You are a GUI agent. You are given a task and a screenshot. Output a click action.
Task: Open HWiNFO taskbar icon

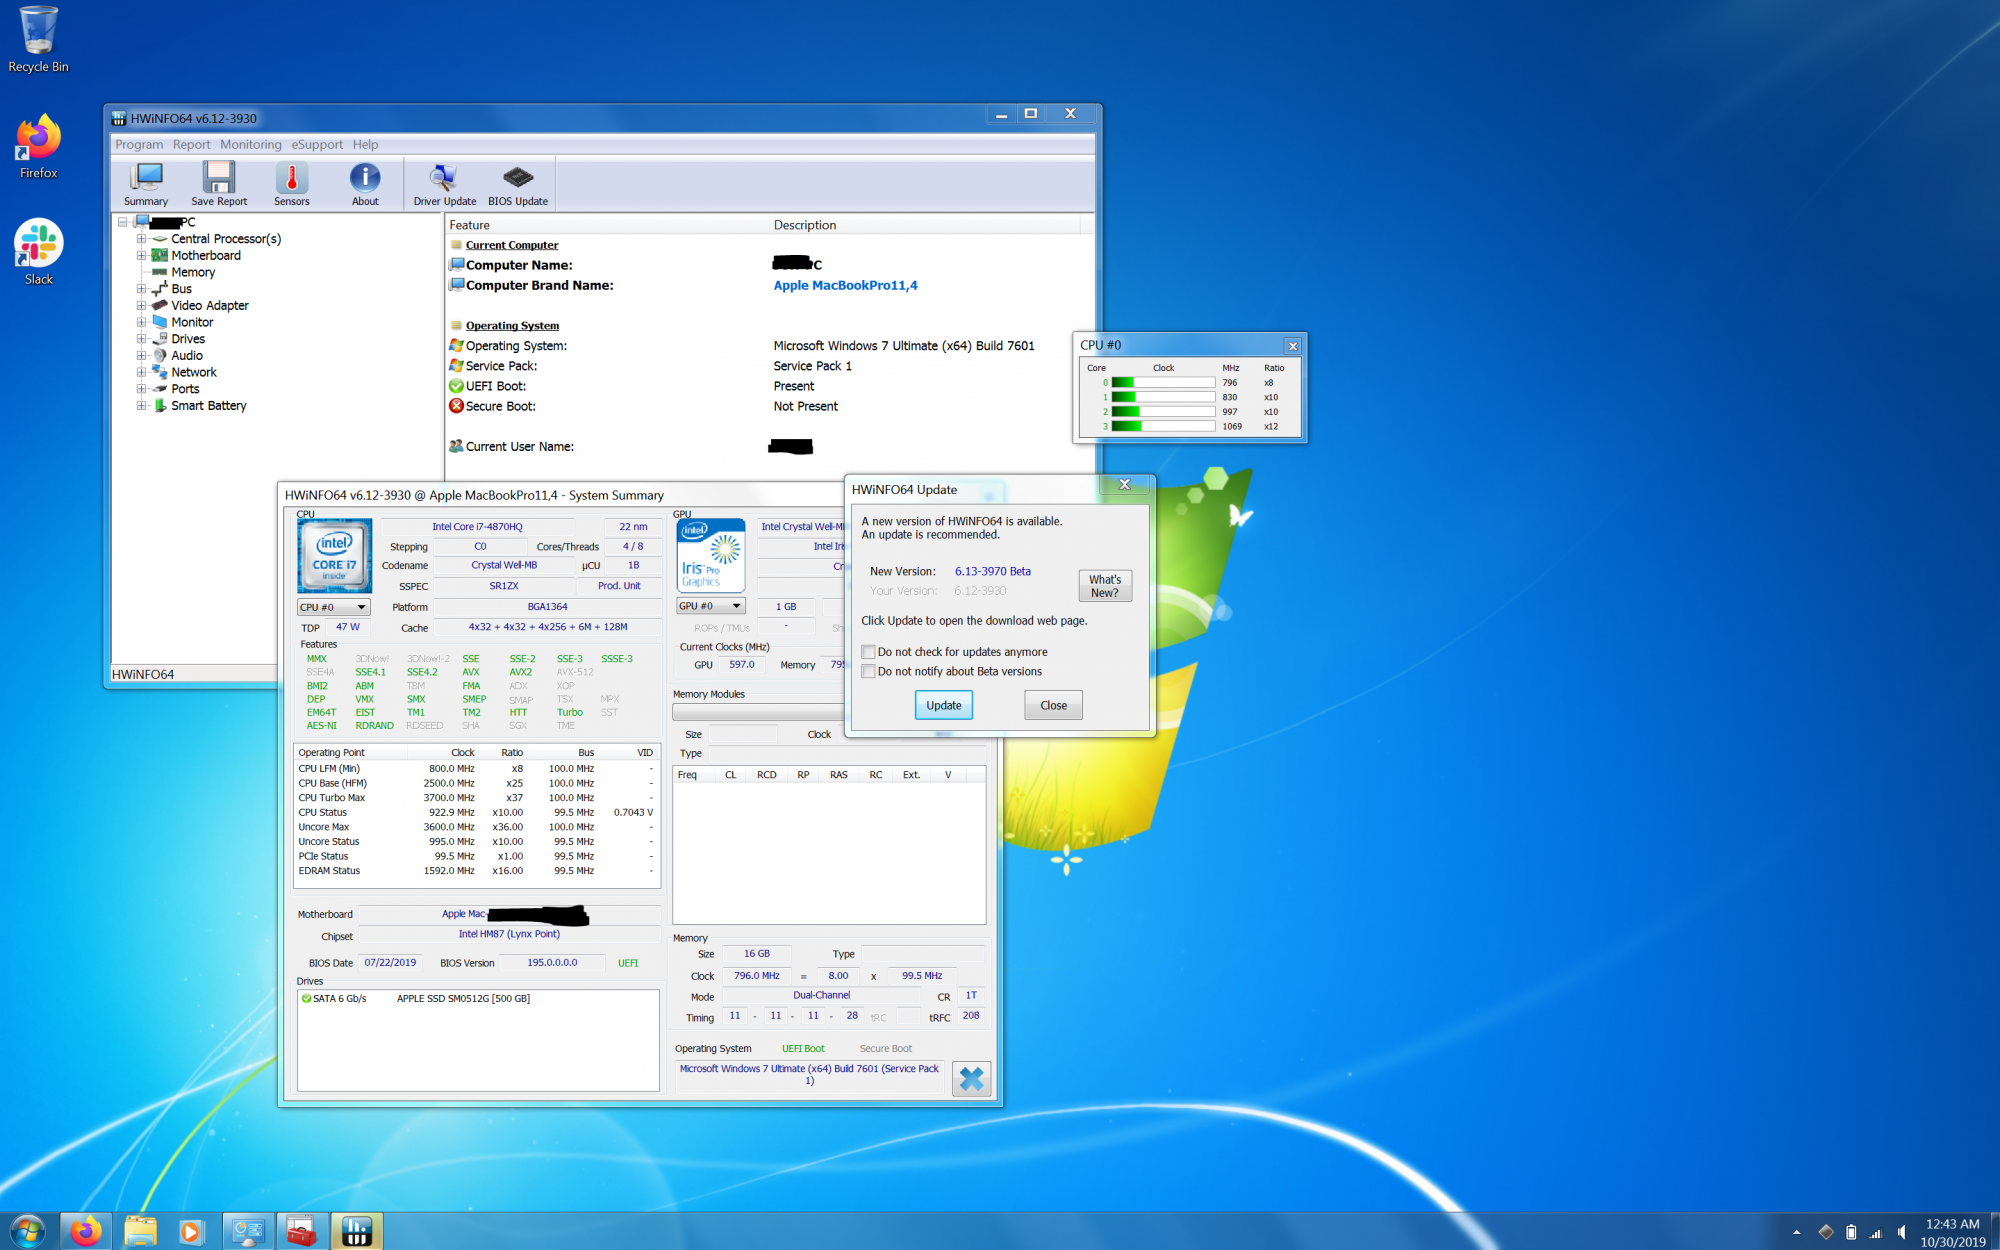pyautogui.click(x=356, y=1231)
